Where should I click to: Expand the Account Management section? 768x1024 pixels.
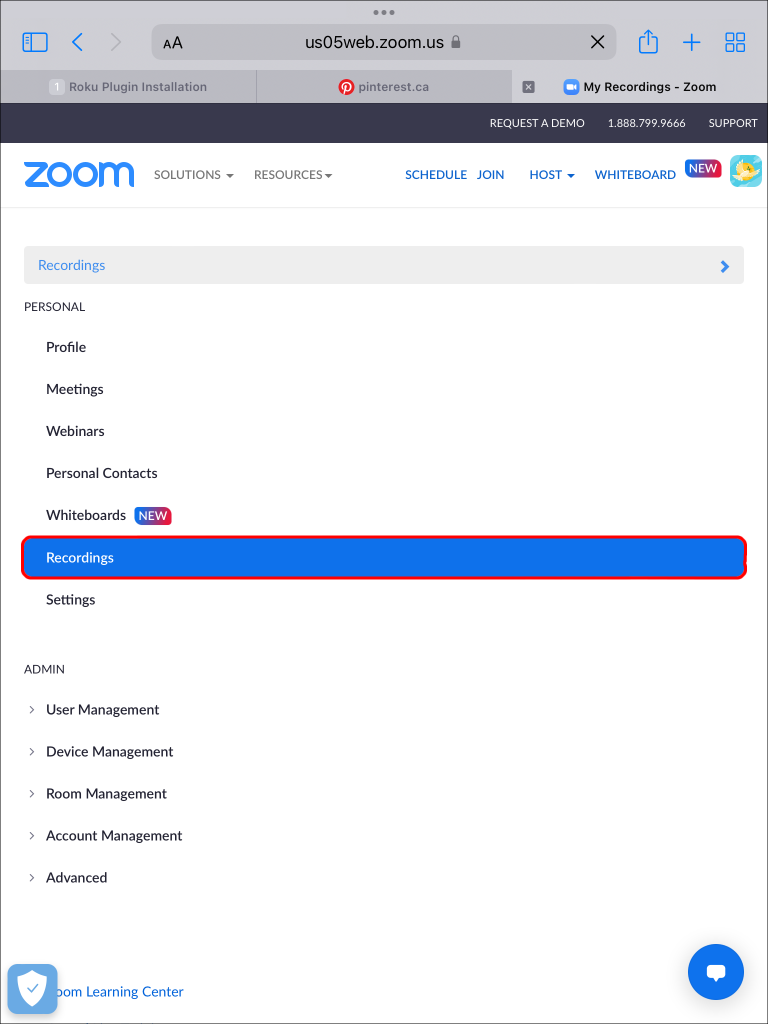[113, 835]
